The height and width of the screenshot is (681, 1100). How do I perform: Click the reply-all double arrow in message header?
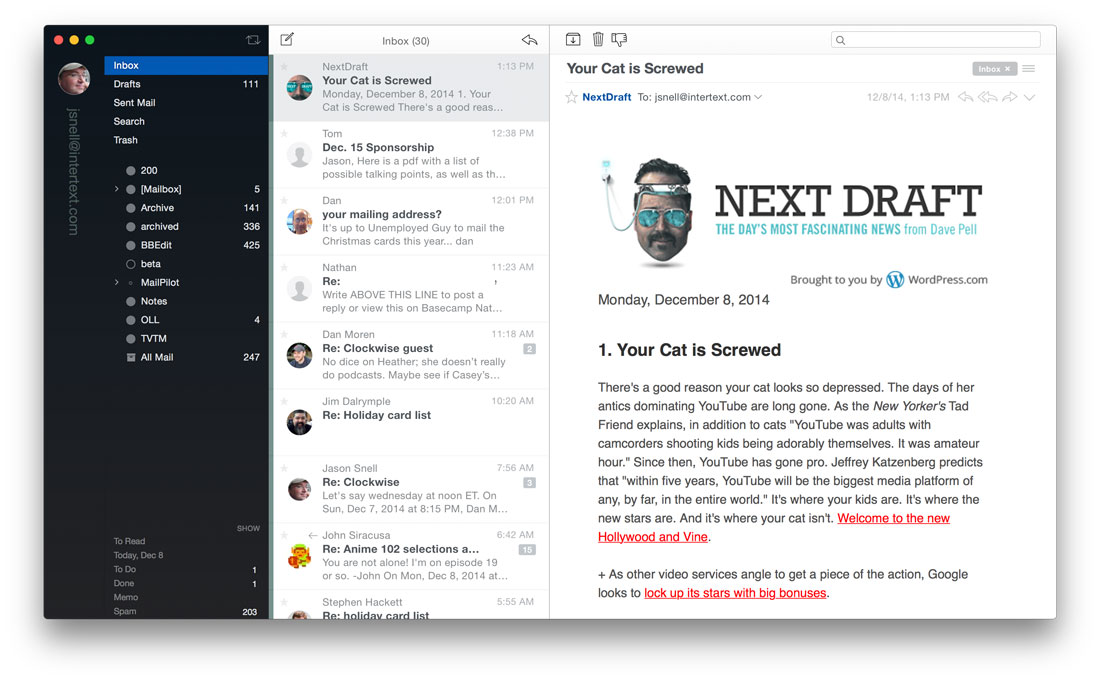(x=987, y=97)
